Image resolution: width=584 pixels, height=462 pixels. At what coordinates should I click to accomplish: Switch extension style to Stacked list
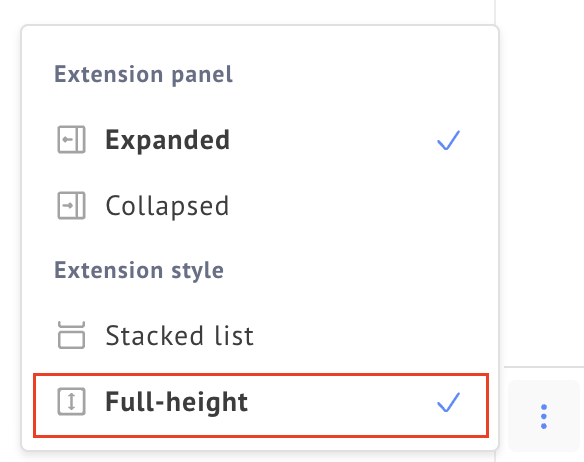(x=261, y=335)
